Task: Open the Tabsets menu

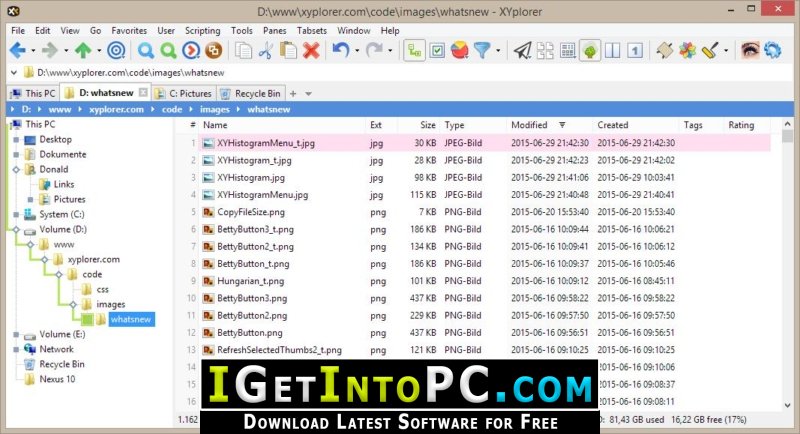Action: 312,31
